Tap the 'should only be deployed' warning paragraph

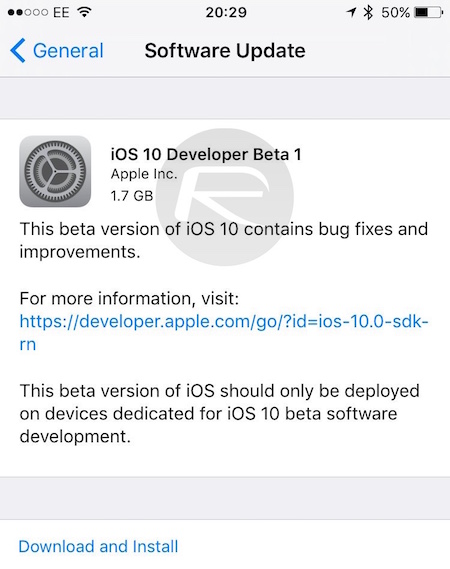(220, 413)
